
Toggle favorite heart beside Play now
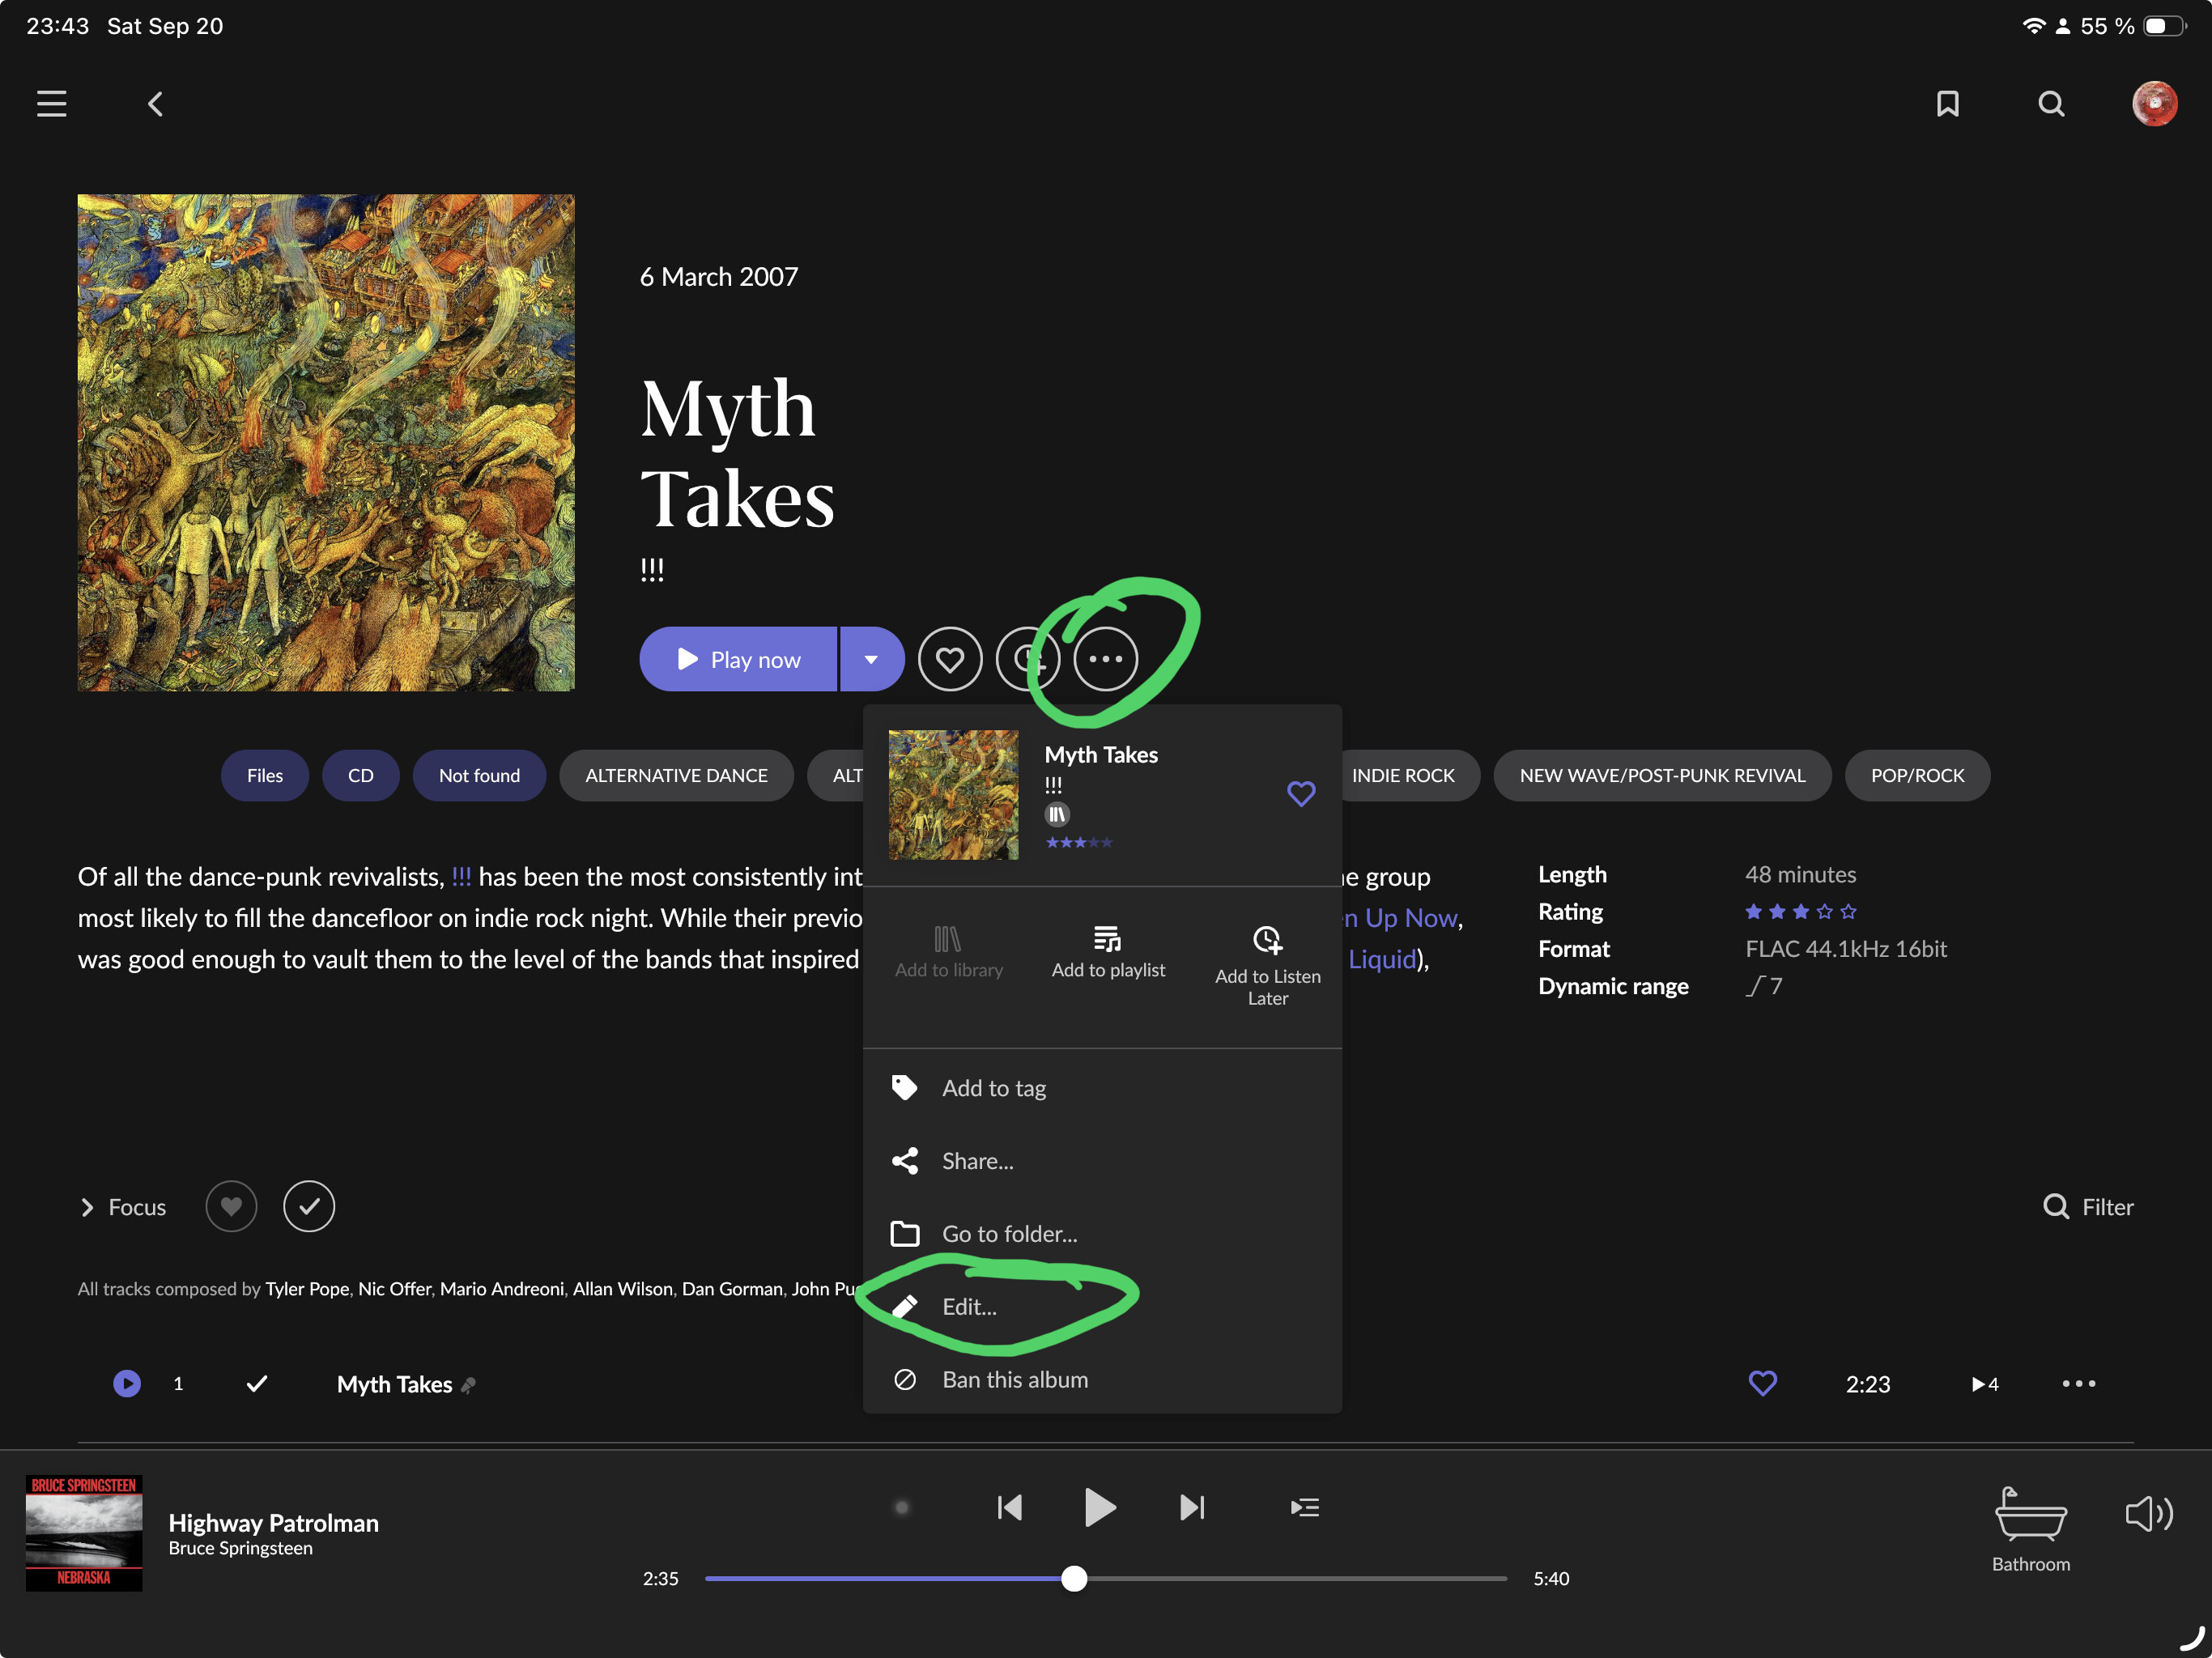tap(949, 659)
